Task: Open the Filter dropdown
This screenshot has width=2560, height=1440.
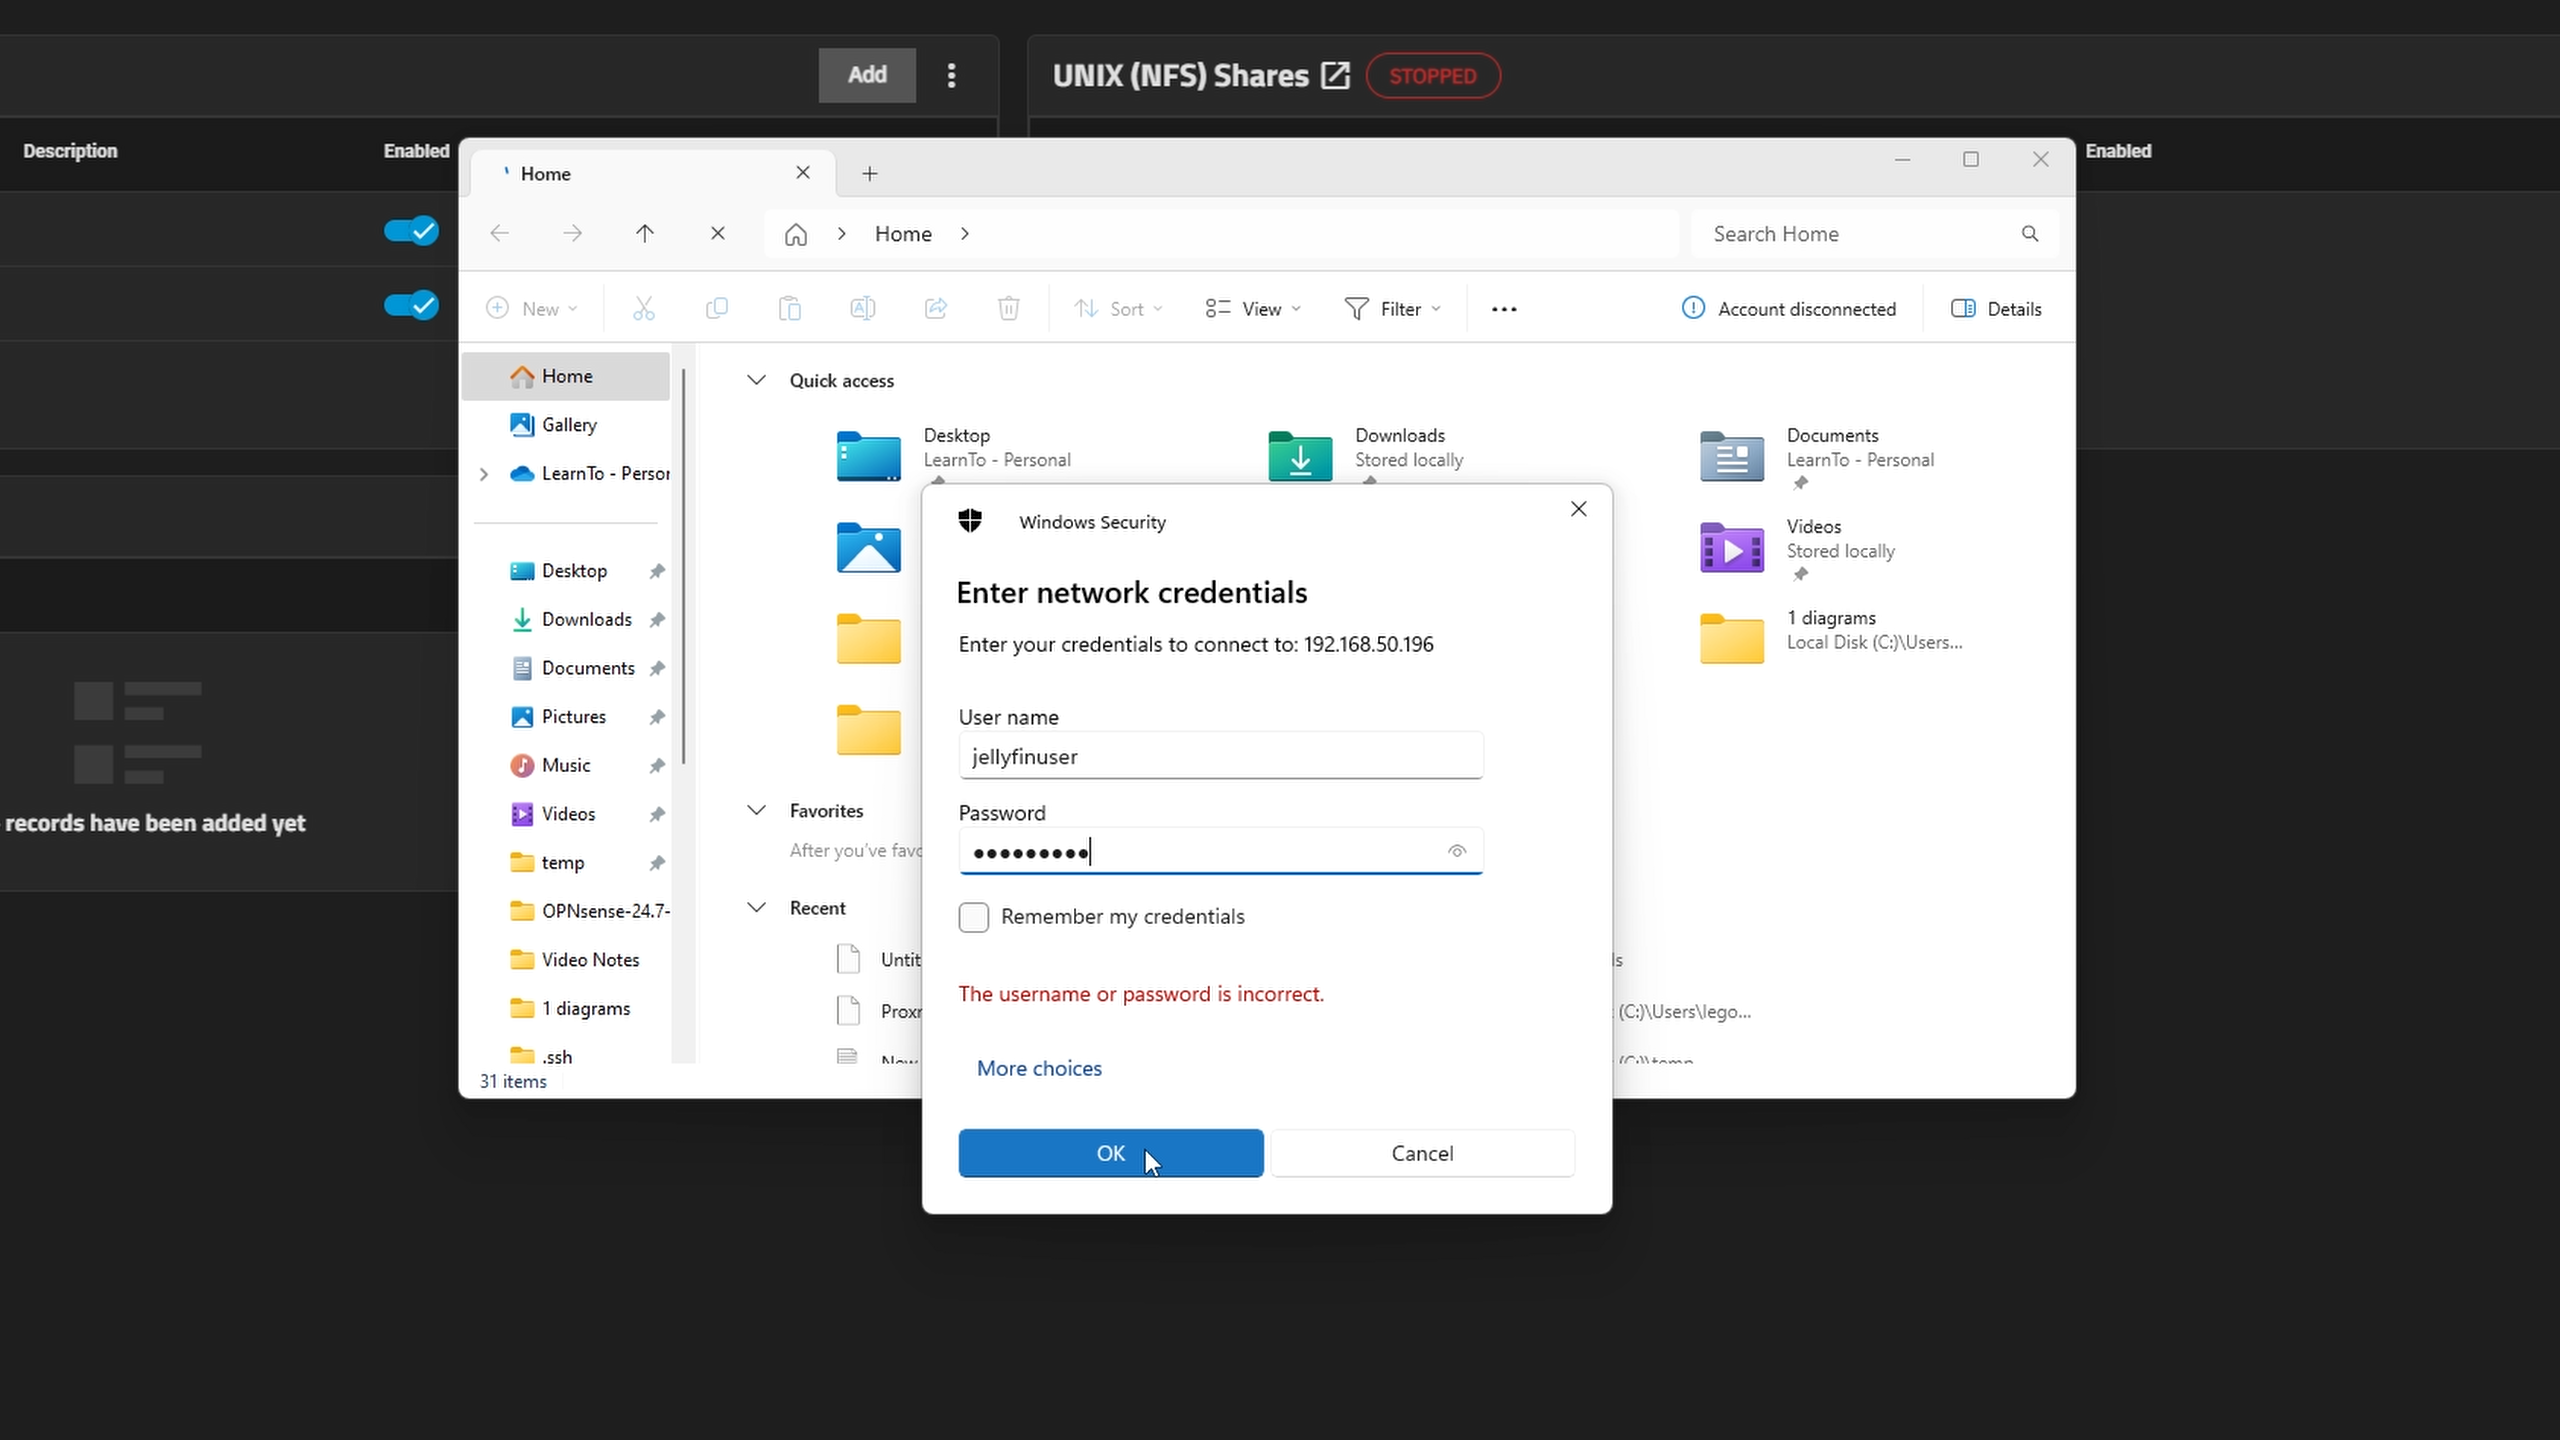Action: (x=1392, y=309)
